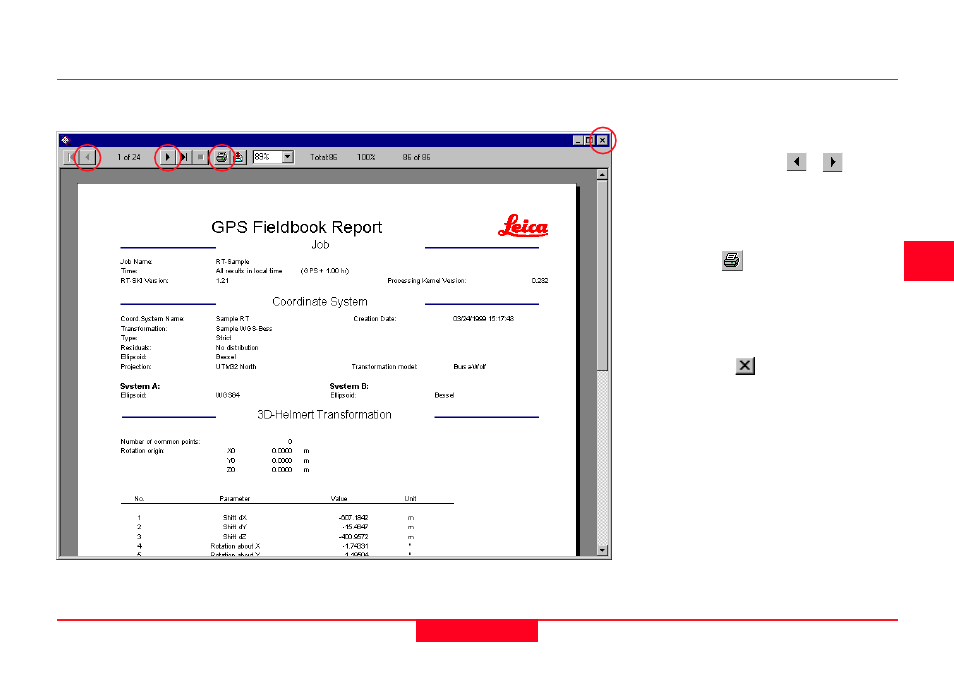Click the 'Number of common points:' label
Image resolution: width=954 pixels, height=673 pixels.
[160, 442]
